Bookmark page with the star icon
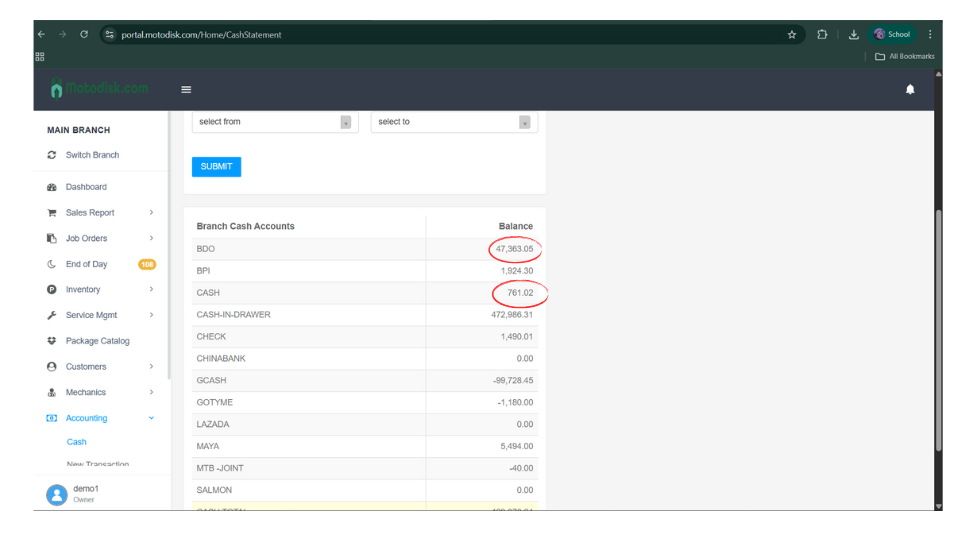 point(792,34)
